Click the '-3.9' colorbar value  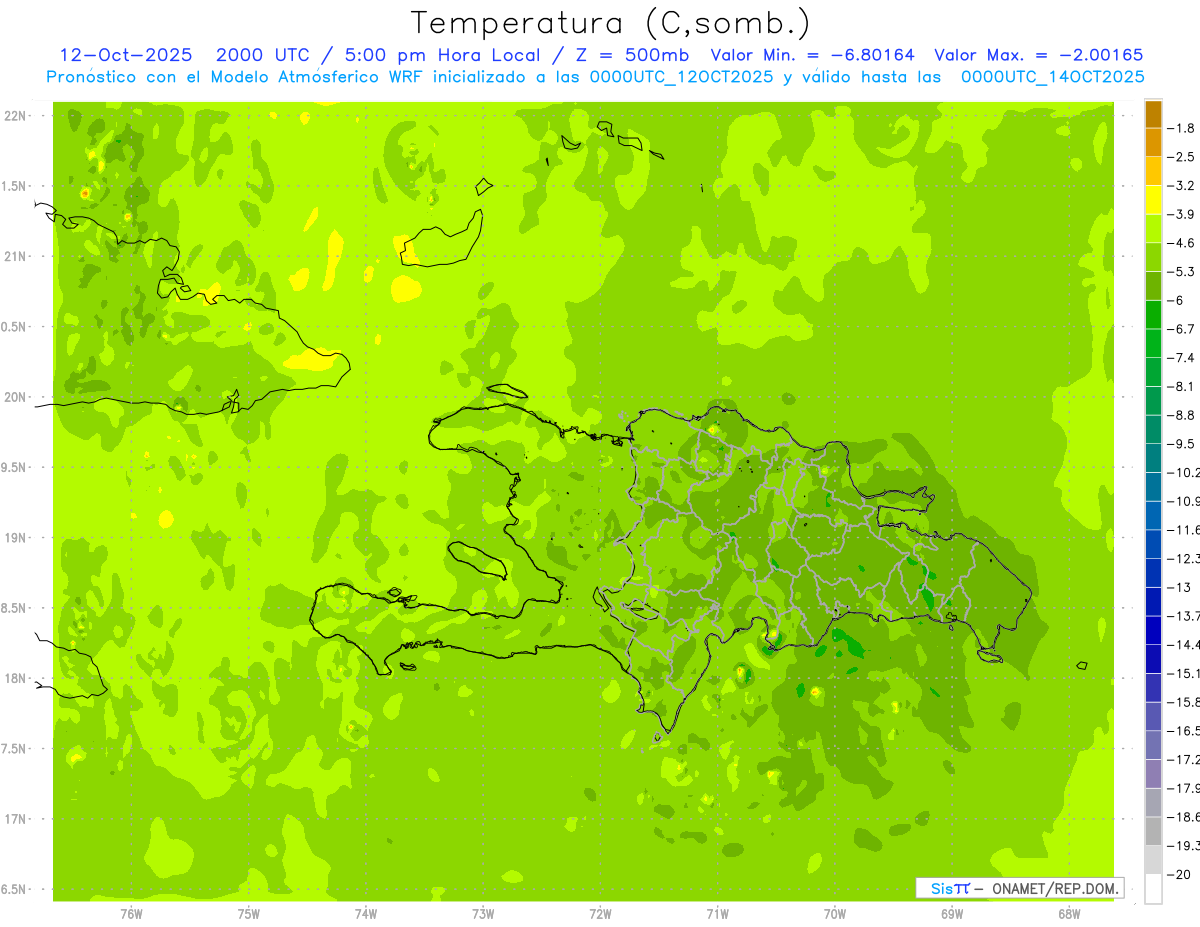coord(1182,214)
